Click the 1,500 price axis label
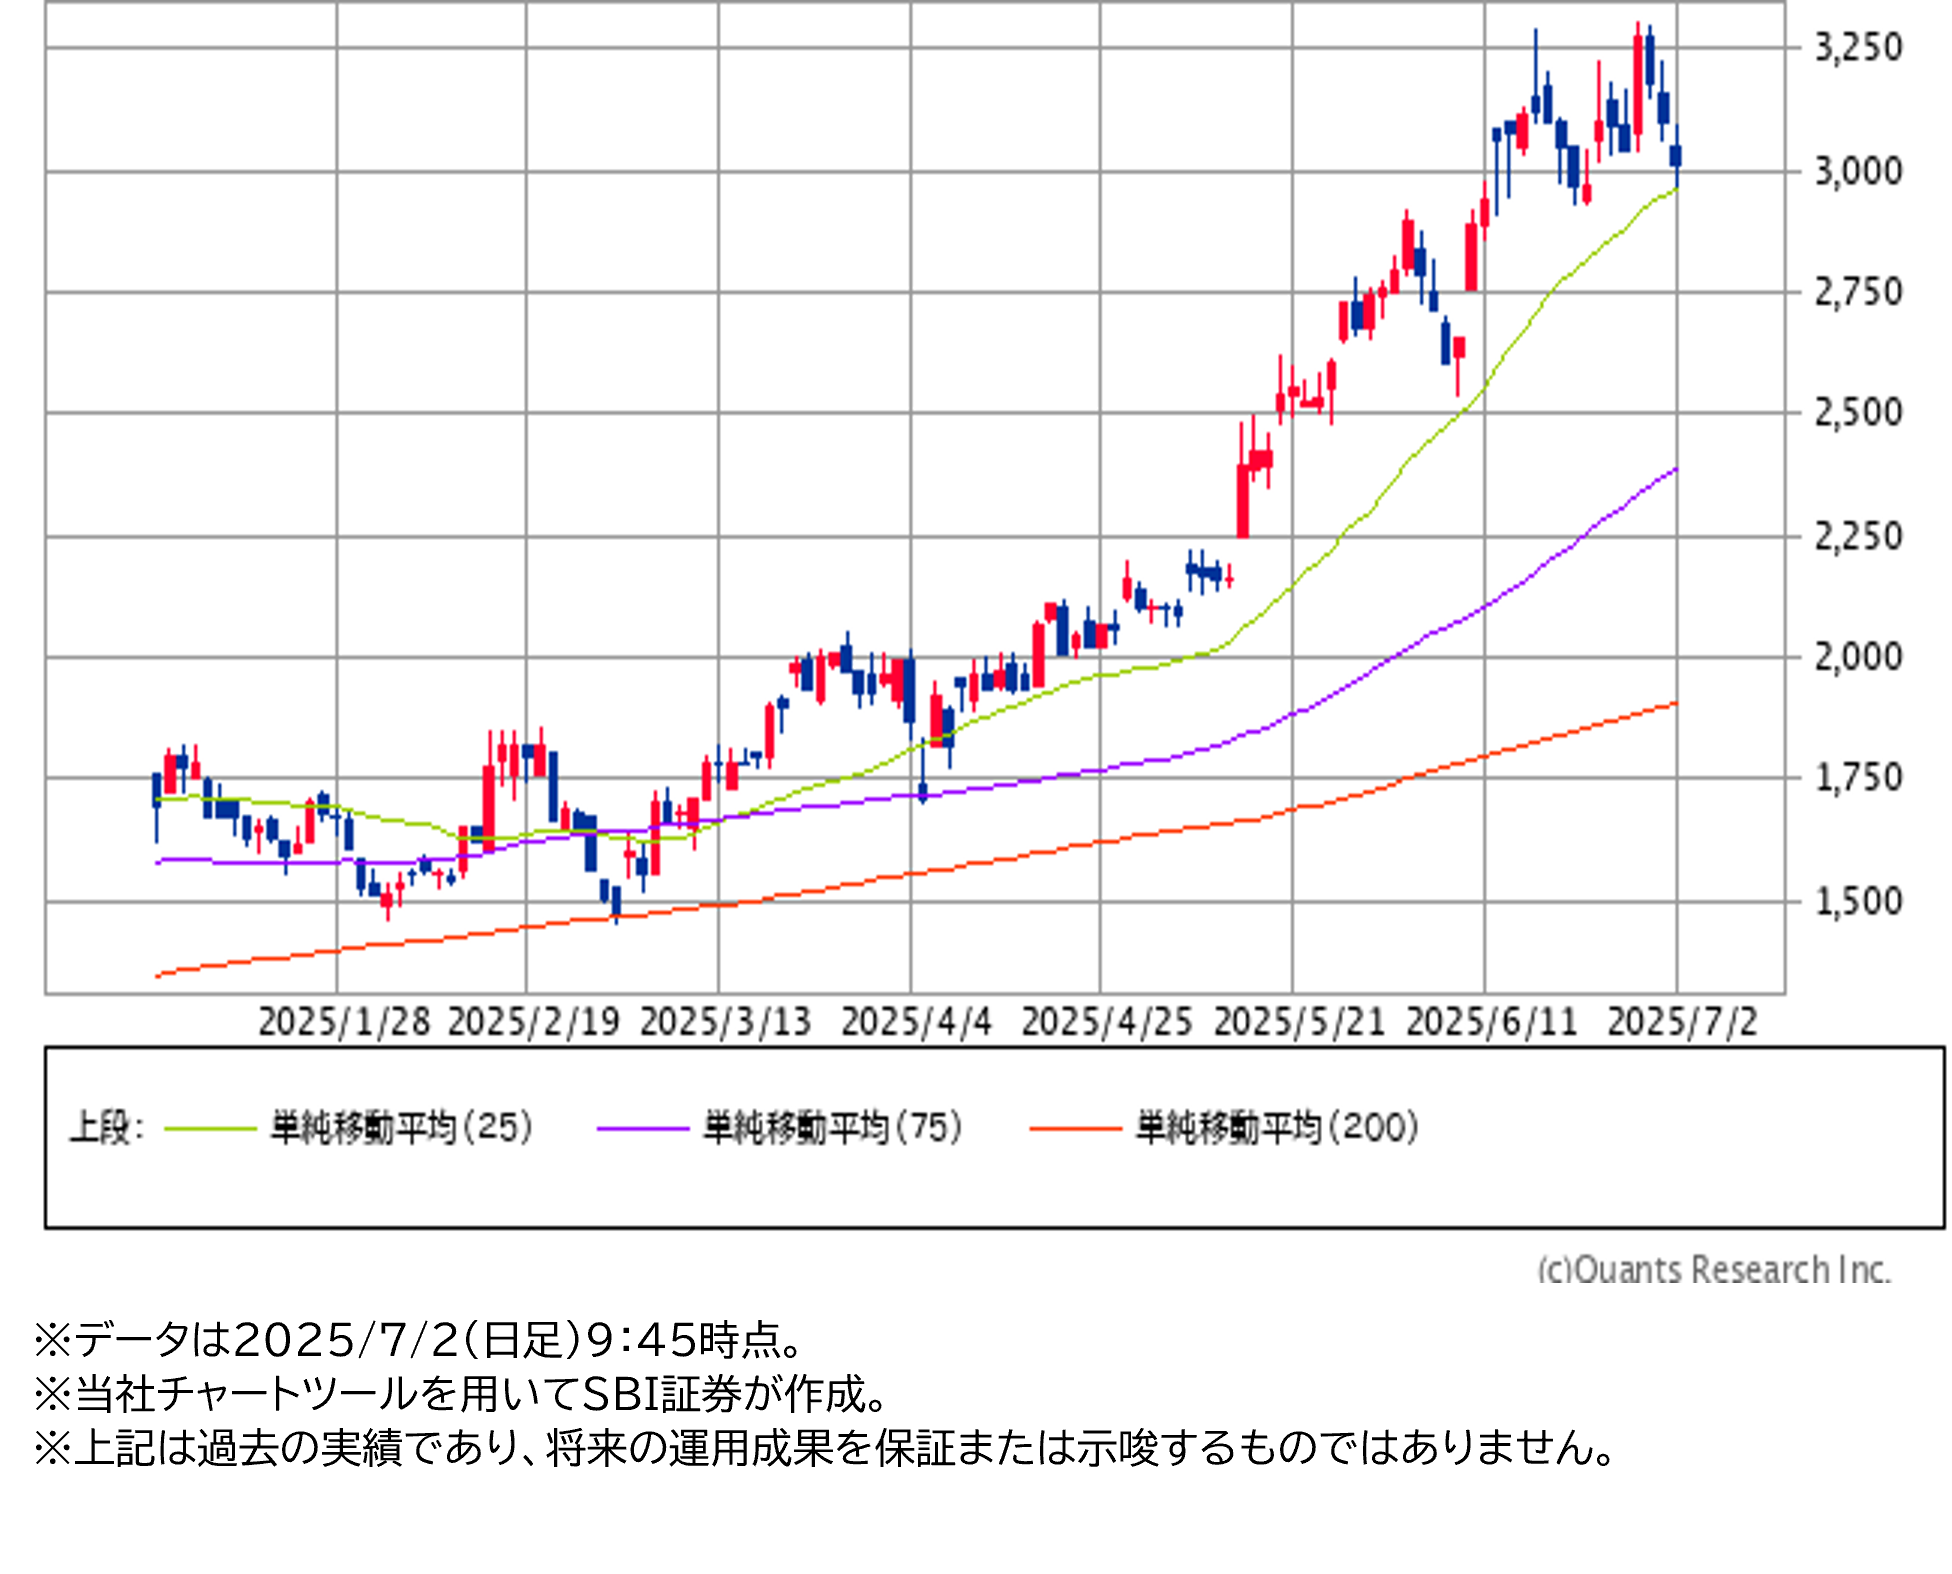Viewport: 1952px width, 1574px height. pyautogui.click(x=1858, y=901)
